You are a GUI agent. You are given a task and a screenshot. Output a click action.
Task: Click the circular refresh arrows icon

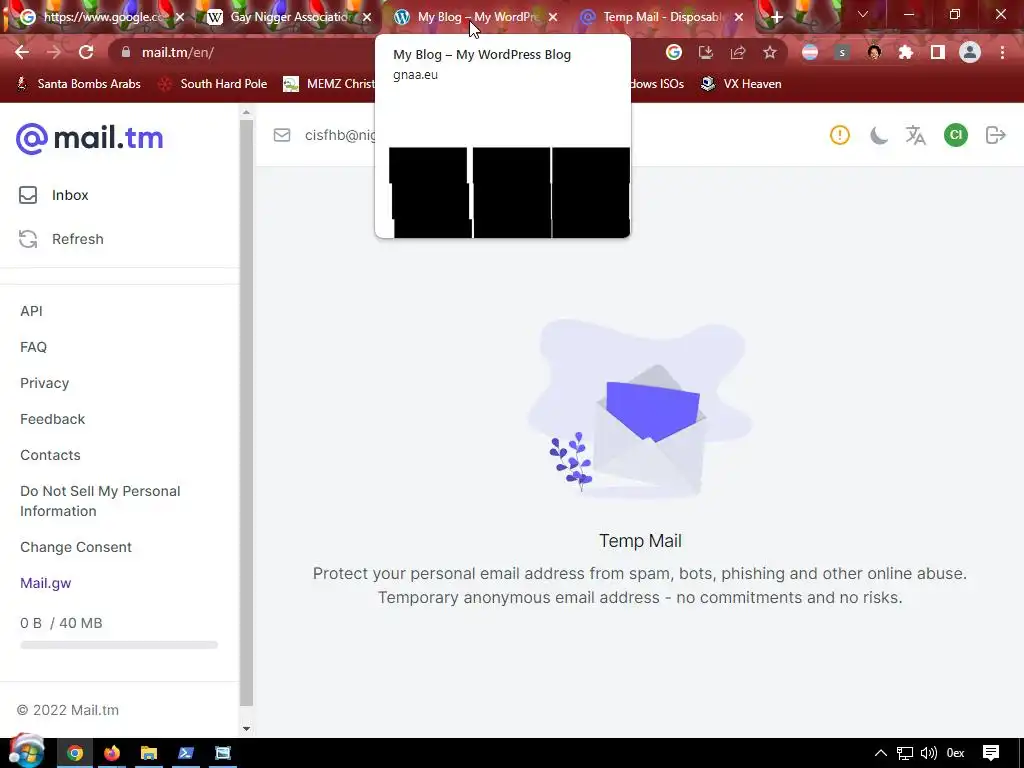coord(28,239)
